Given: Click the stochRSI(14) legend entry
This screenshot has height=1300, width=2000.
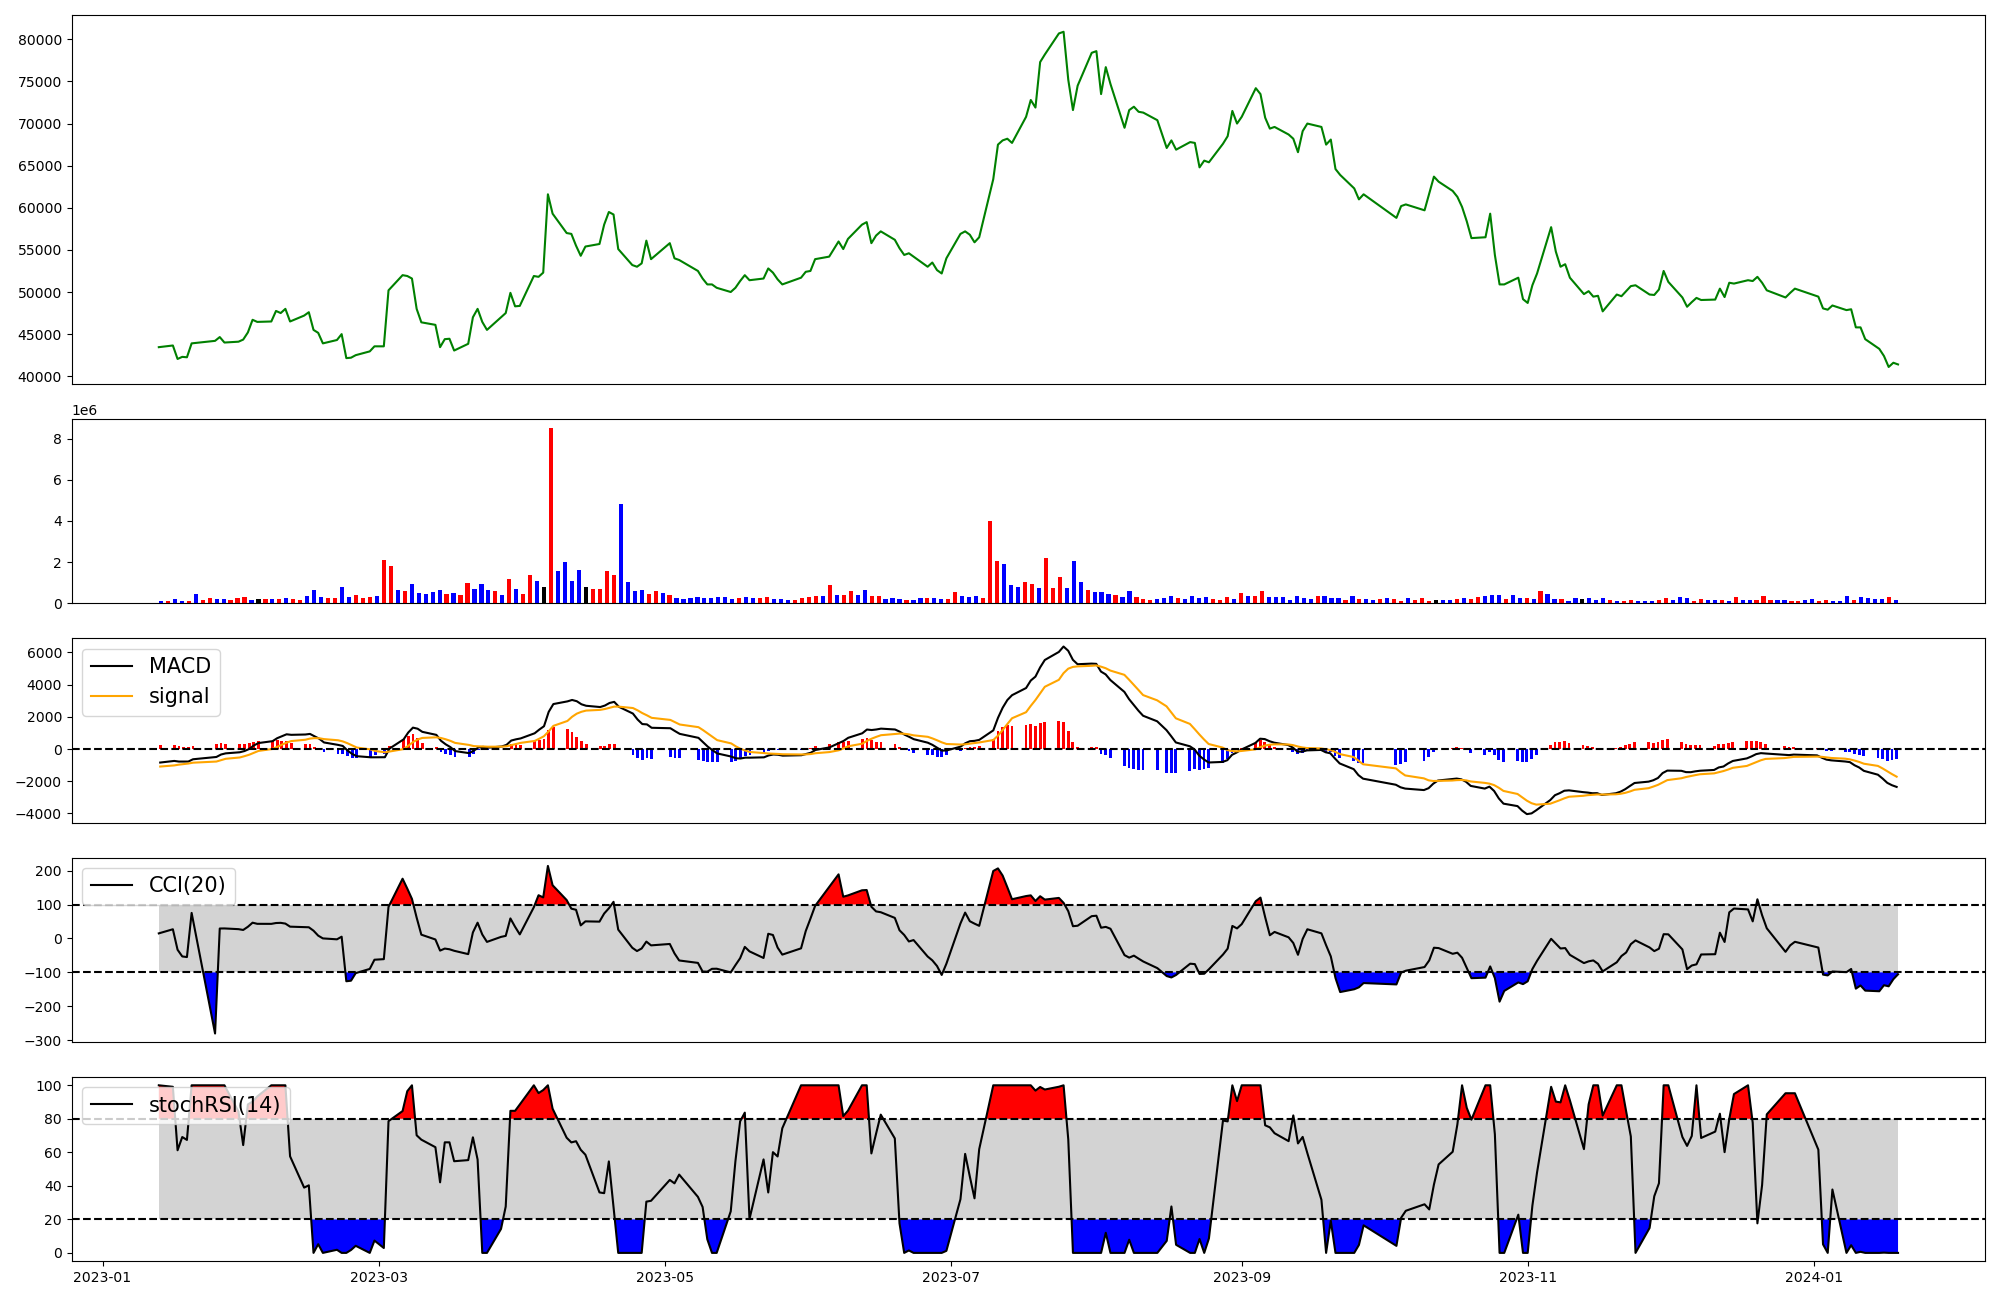Looking at the screenshot, I should (x=214, y=1105).
